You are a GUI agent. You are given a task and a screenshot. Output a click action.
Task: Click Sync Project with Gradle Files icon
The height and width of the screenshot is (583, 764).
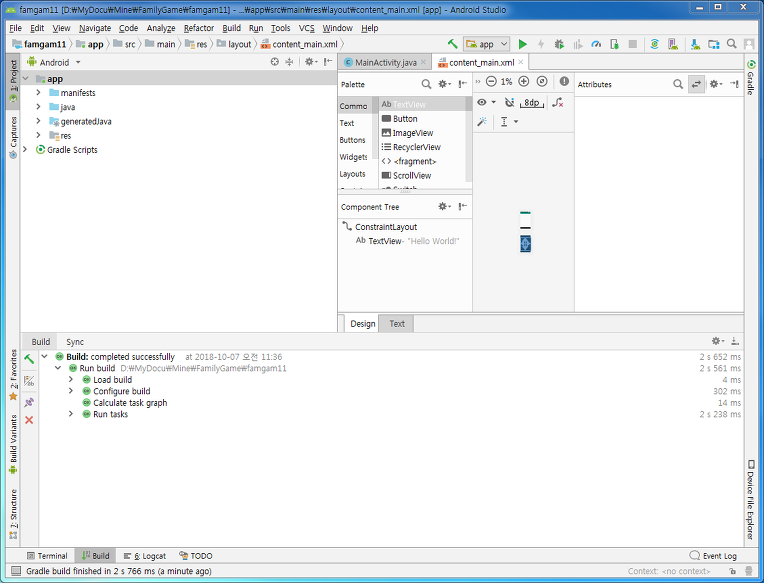(654, 44)
